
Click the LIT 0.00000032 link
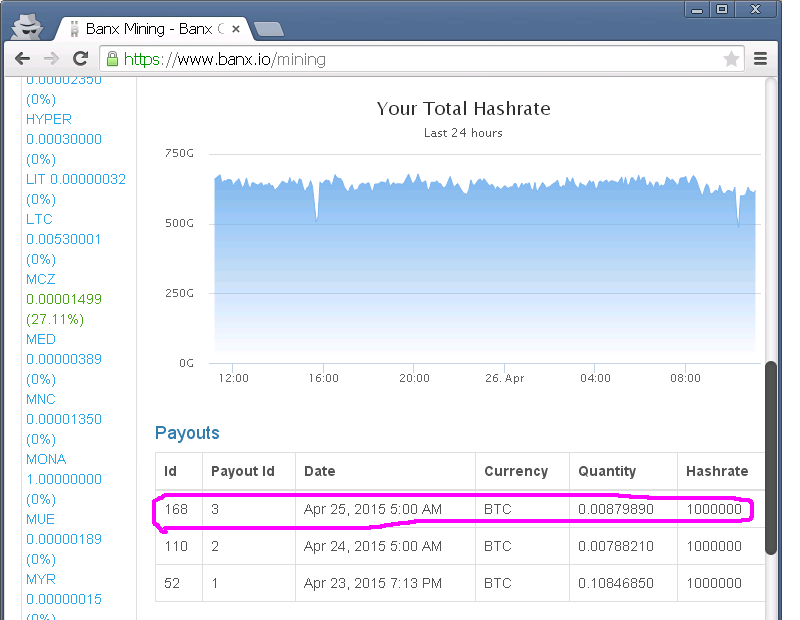tap(76, 179)
